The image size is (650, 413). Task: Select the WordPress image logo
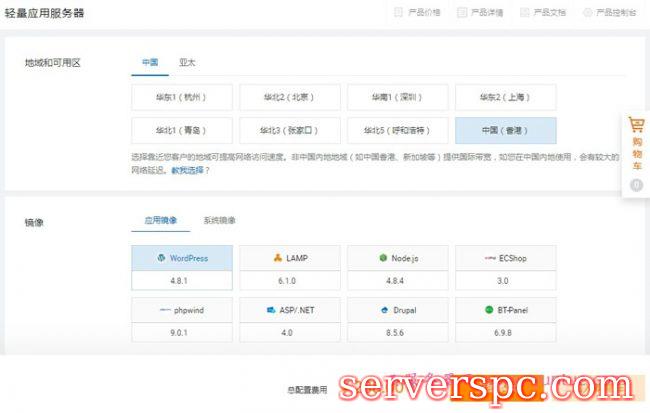[x=160, y=258]
